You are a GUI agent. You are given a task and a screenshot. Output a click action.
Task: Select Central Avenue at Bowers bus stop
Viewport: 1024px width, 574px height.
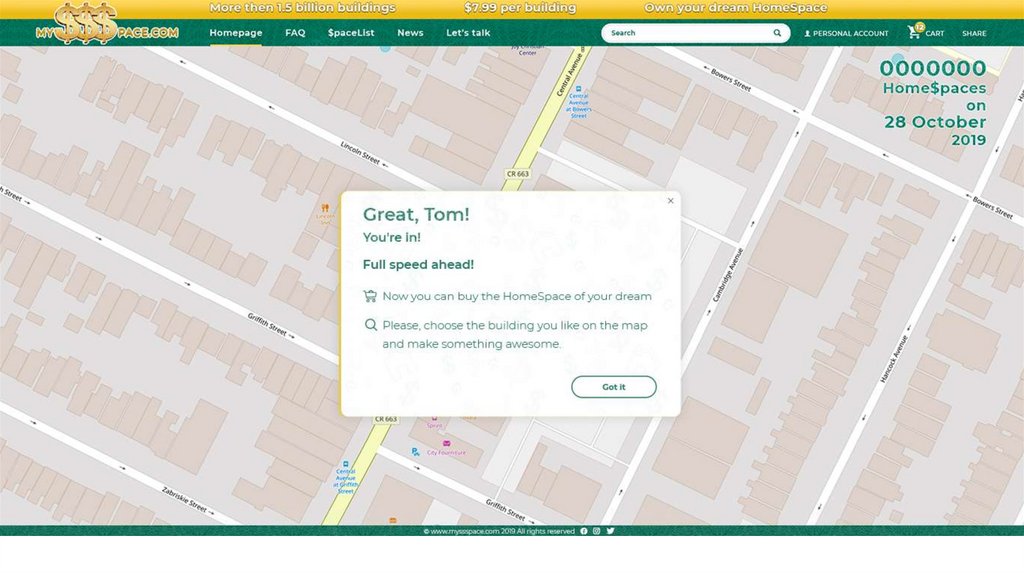point(579,89)
